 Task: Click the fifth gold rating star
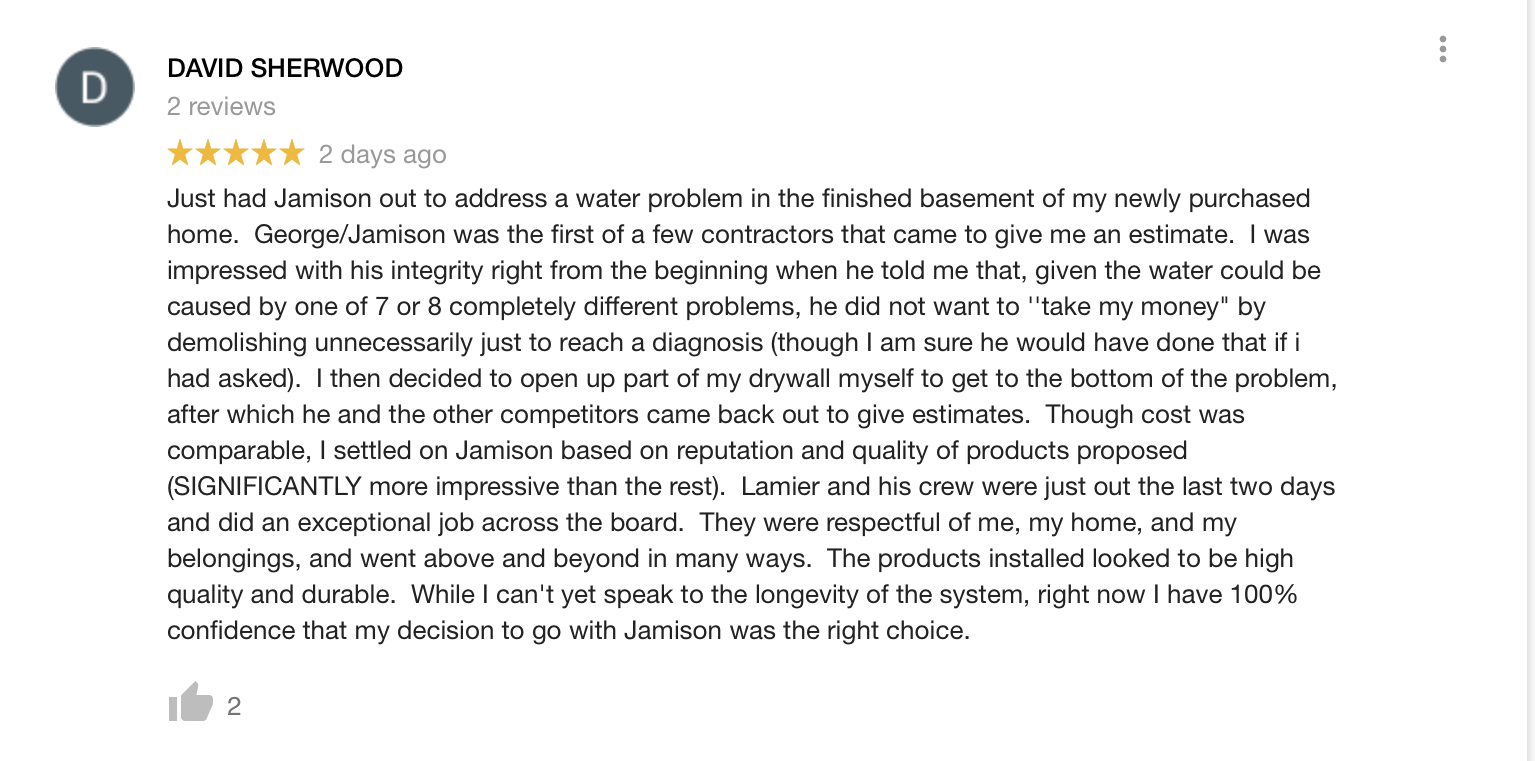click(290, 154)
